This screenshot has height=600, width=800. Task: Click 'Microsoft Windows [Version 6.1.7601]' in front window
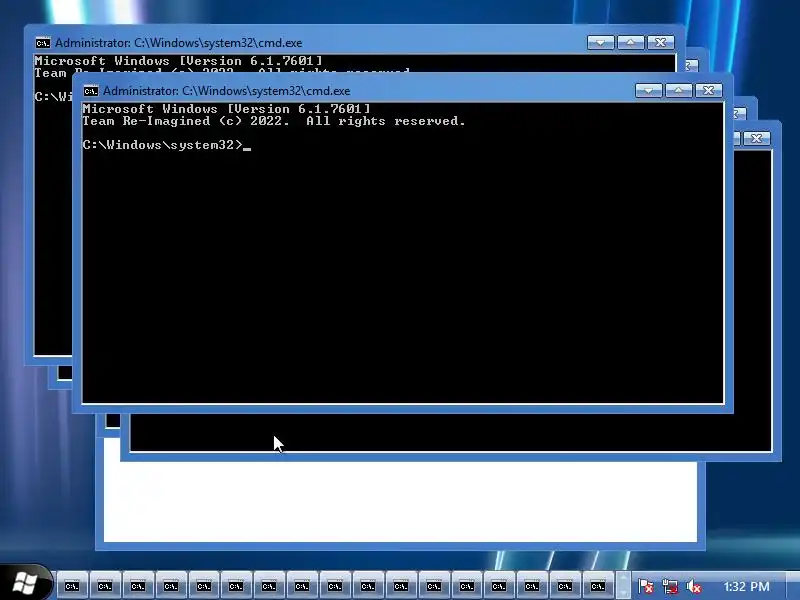pyautogui.click(x=227, y=109)
